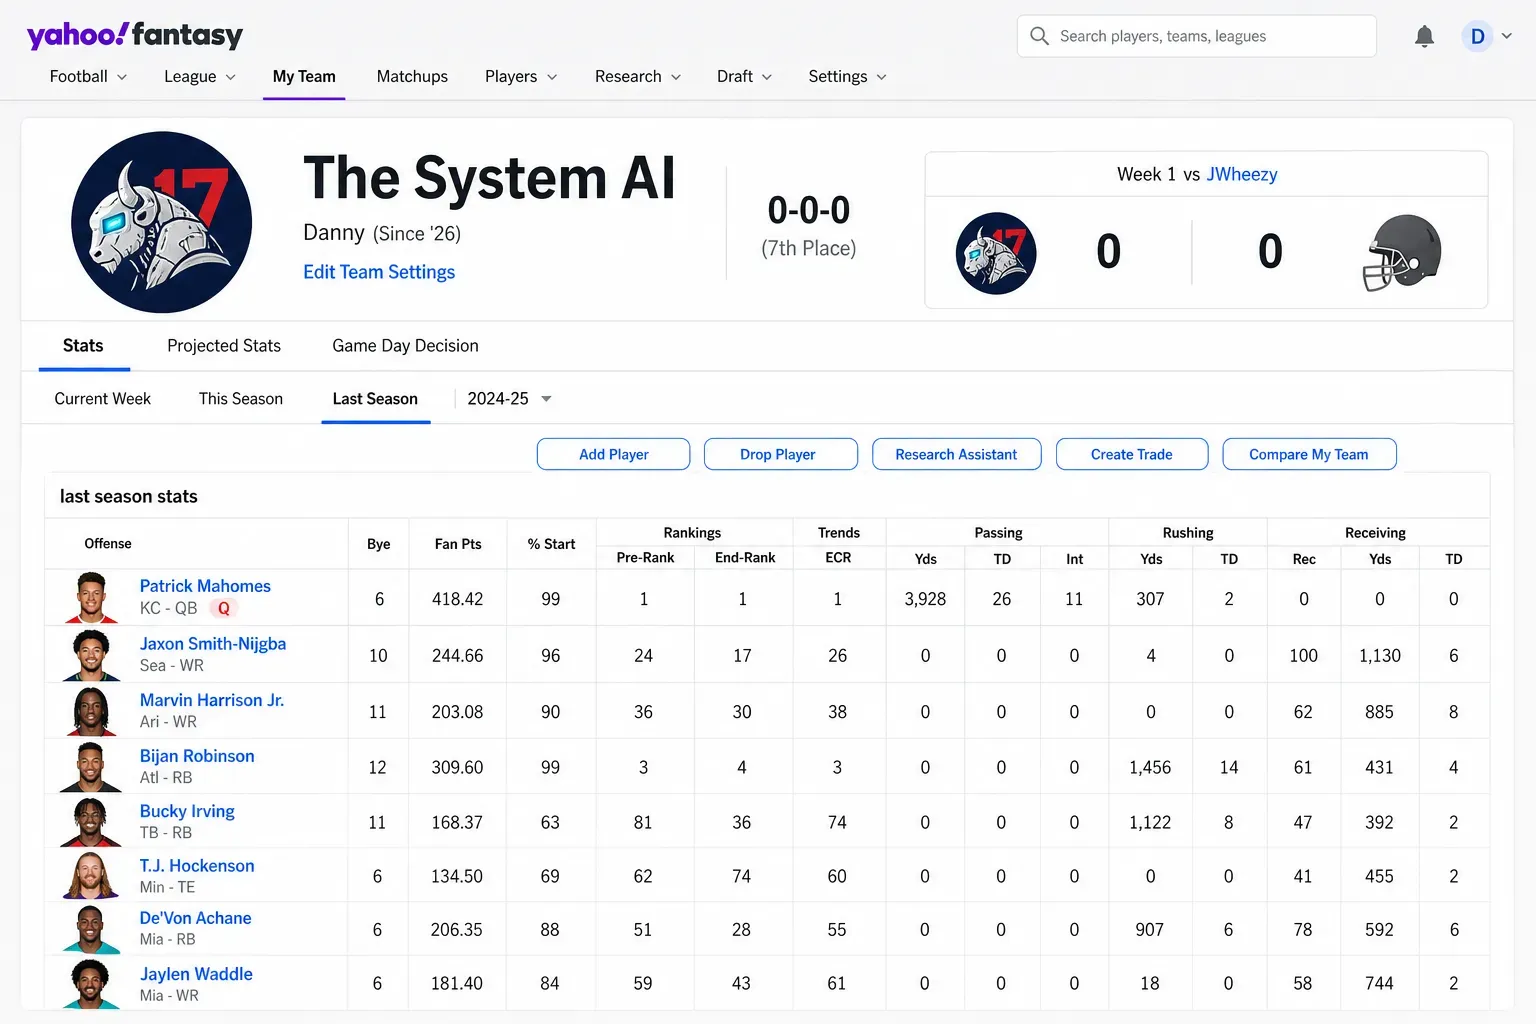
Task: Click the opponent helmet icon
Action: [x=1402, y=252]
